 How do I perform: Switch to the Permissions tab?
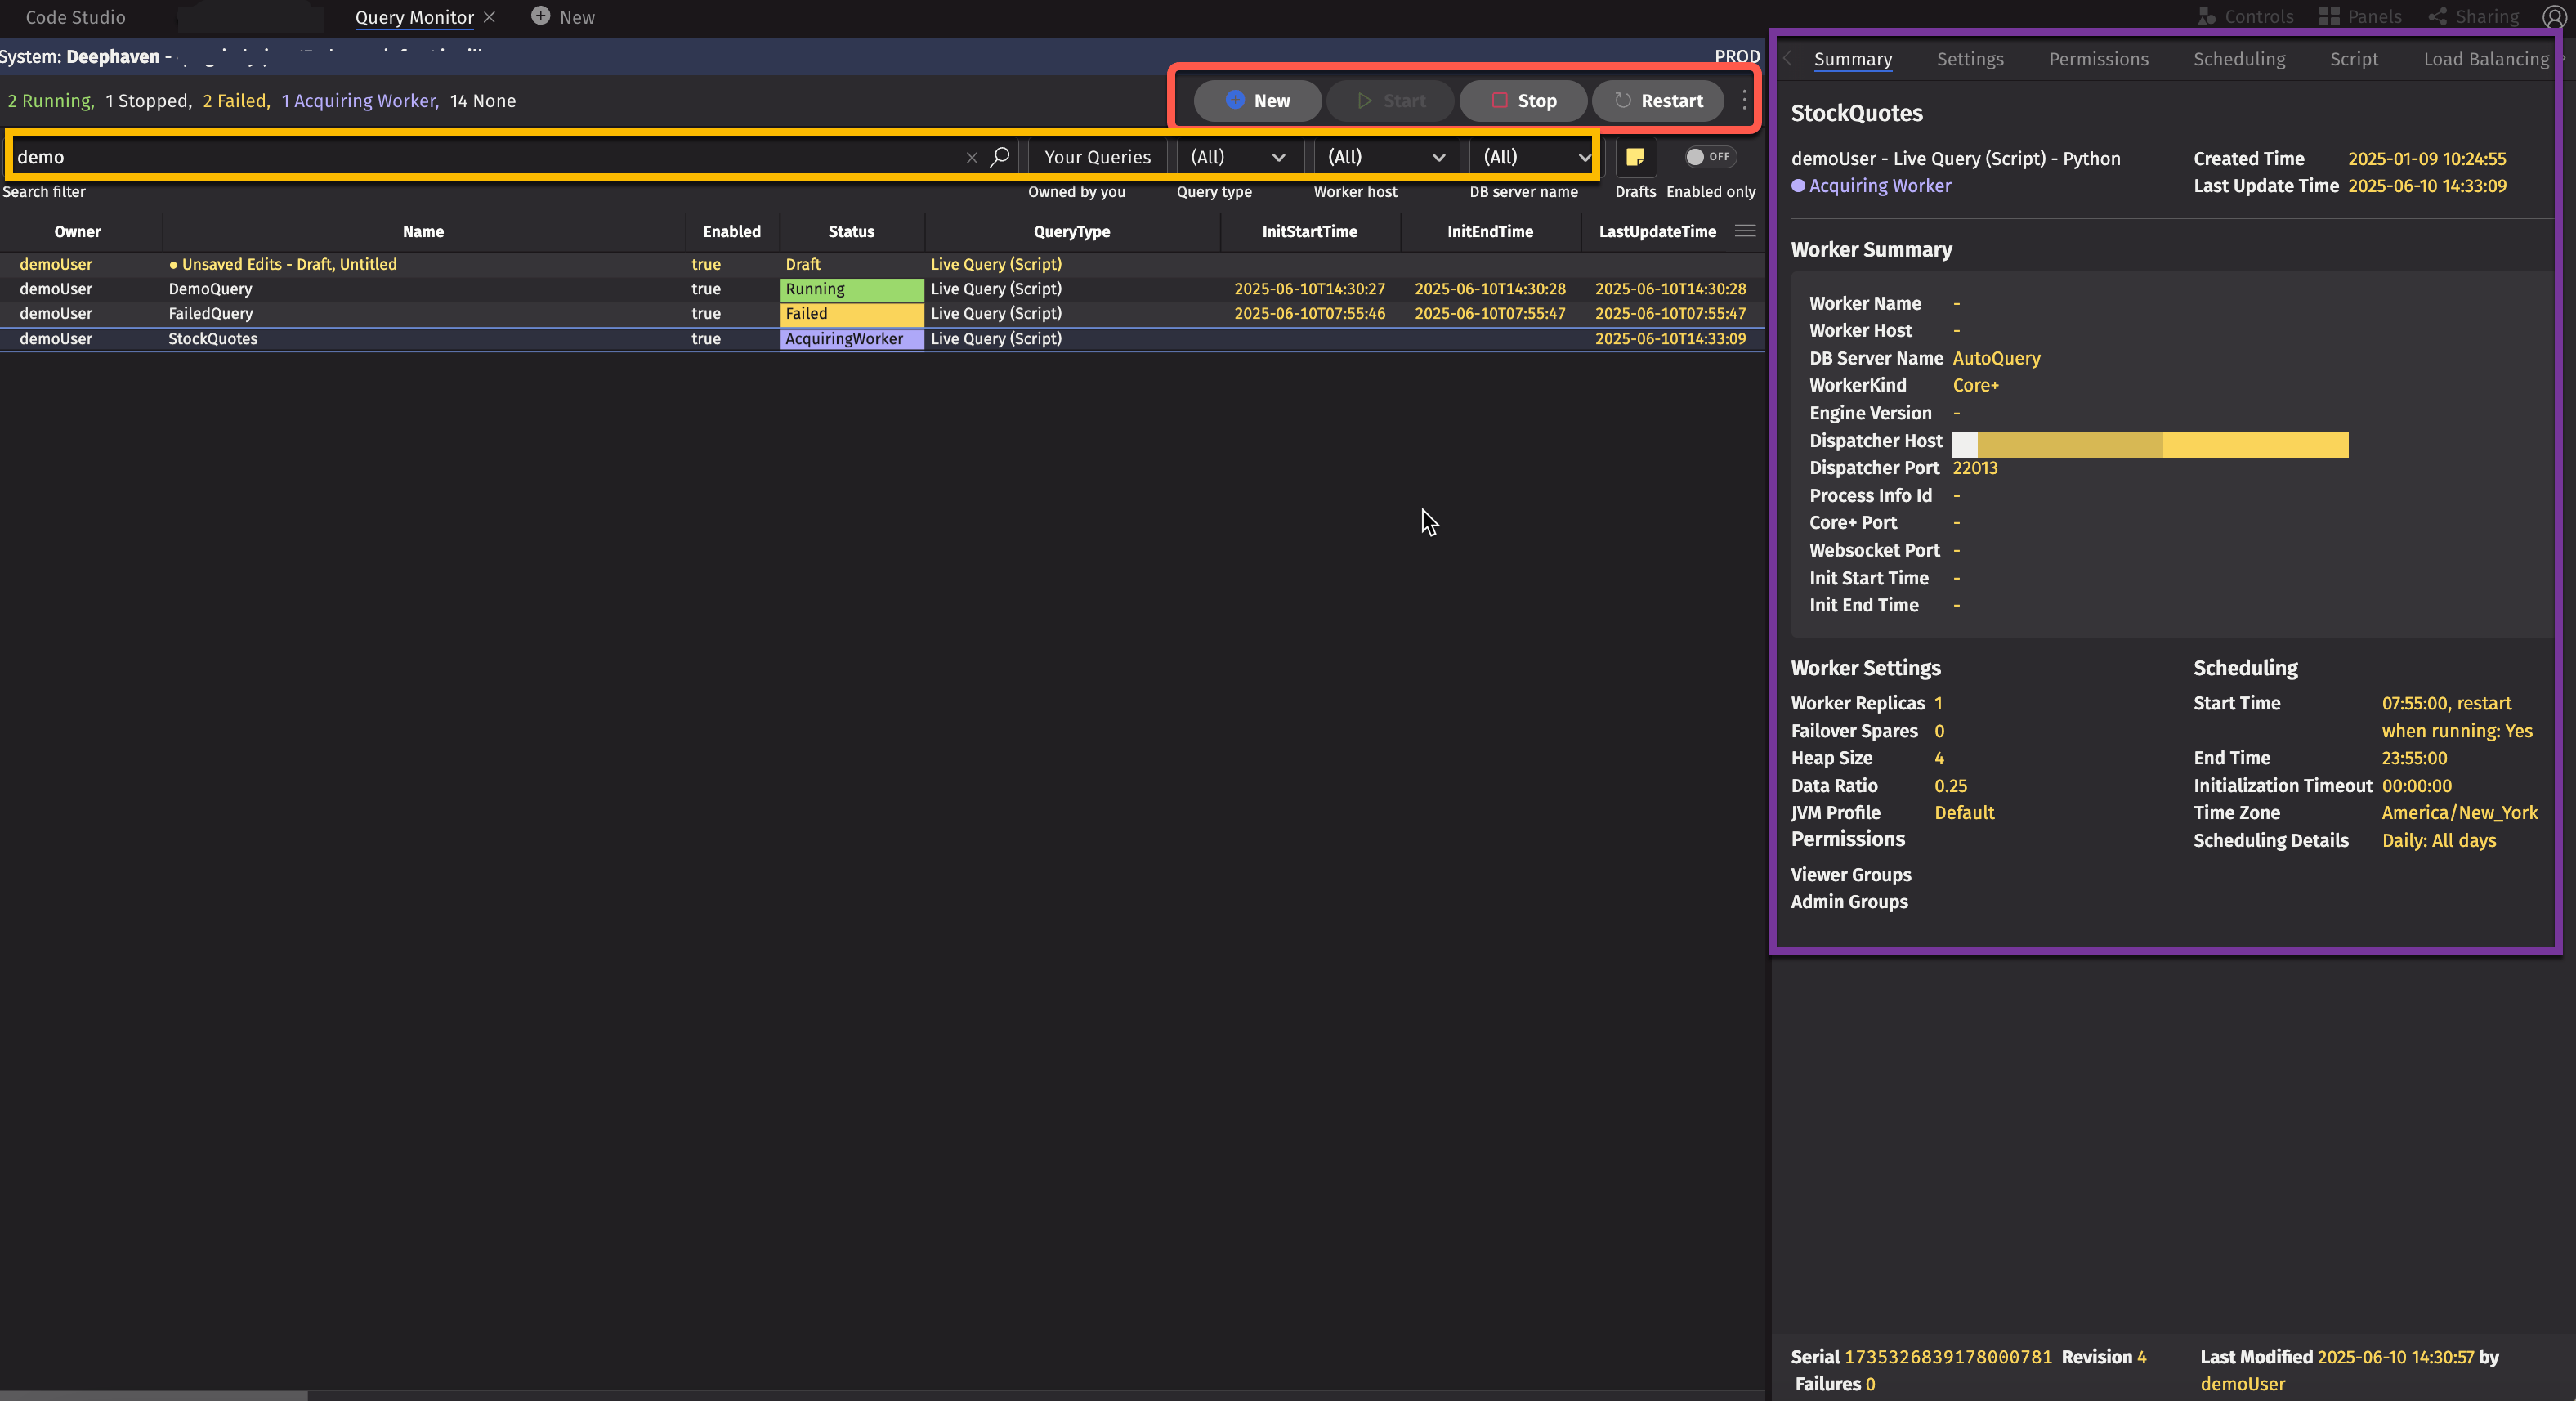tap(2098, 59)
